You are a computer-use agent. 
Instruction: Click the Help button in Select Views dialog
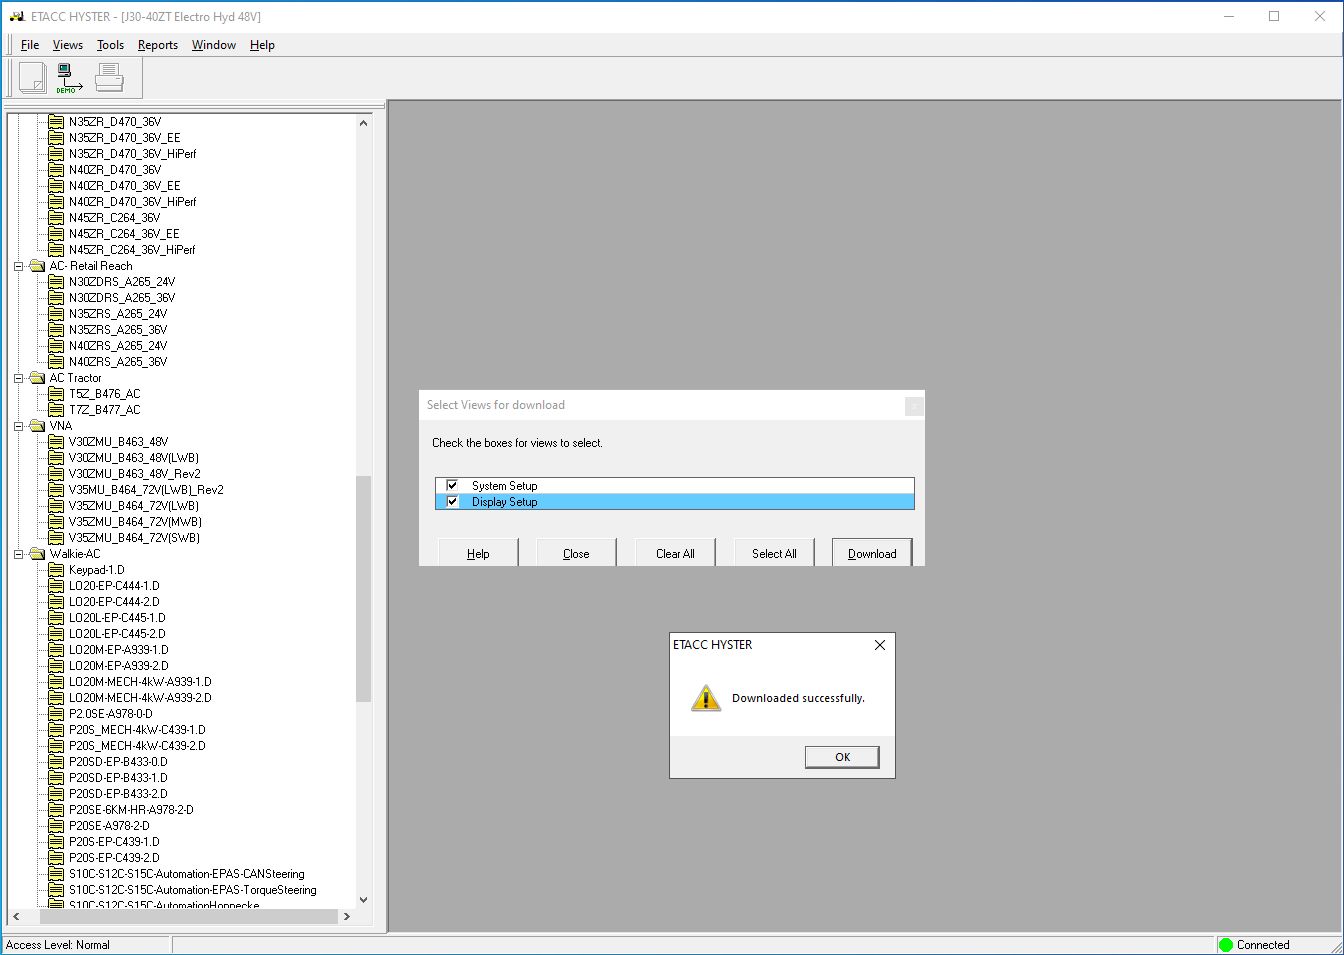tap(478, 553)
